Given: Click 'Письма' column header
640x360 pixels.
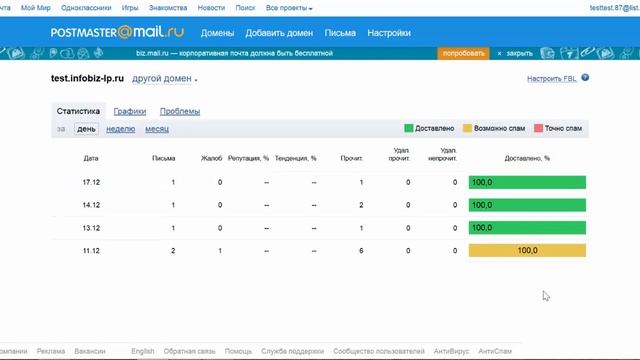Looking at the screenshot, I should pyautogui.click(x=164, y=158).
